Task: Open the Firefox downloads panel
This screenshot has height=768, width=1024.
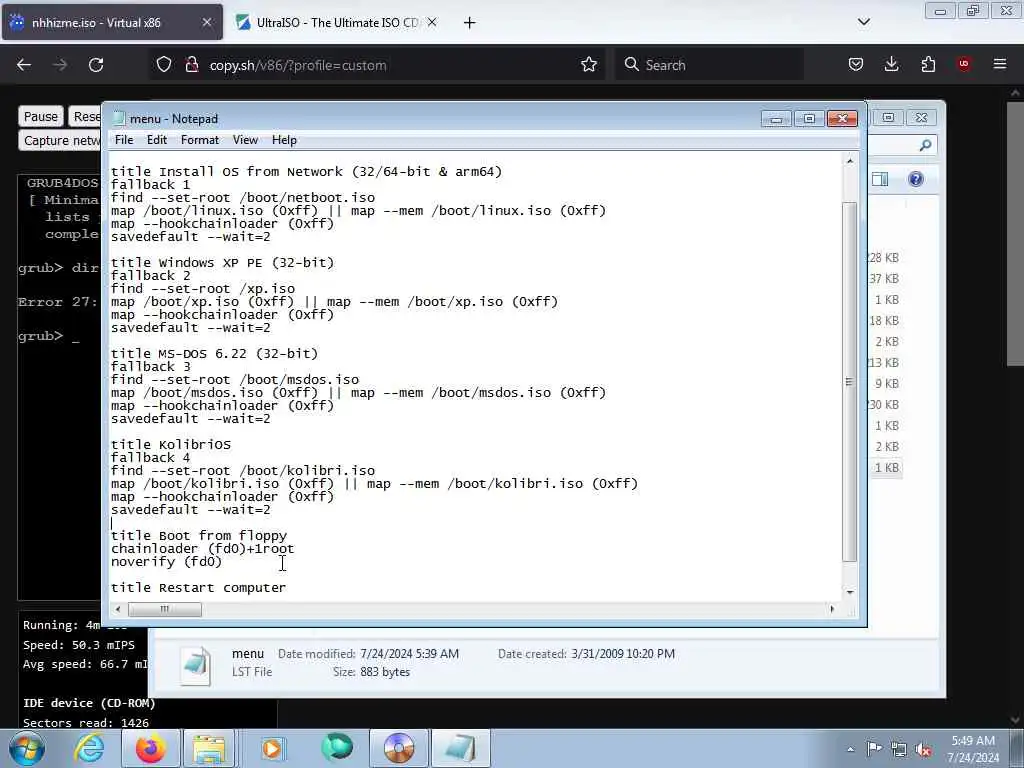Action: point(891,64)
